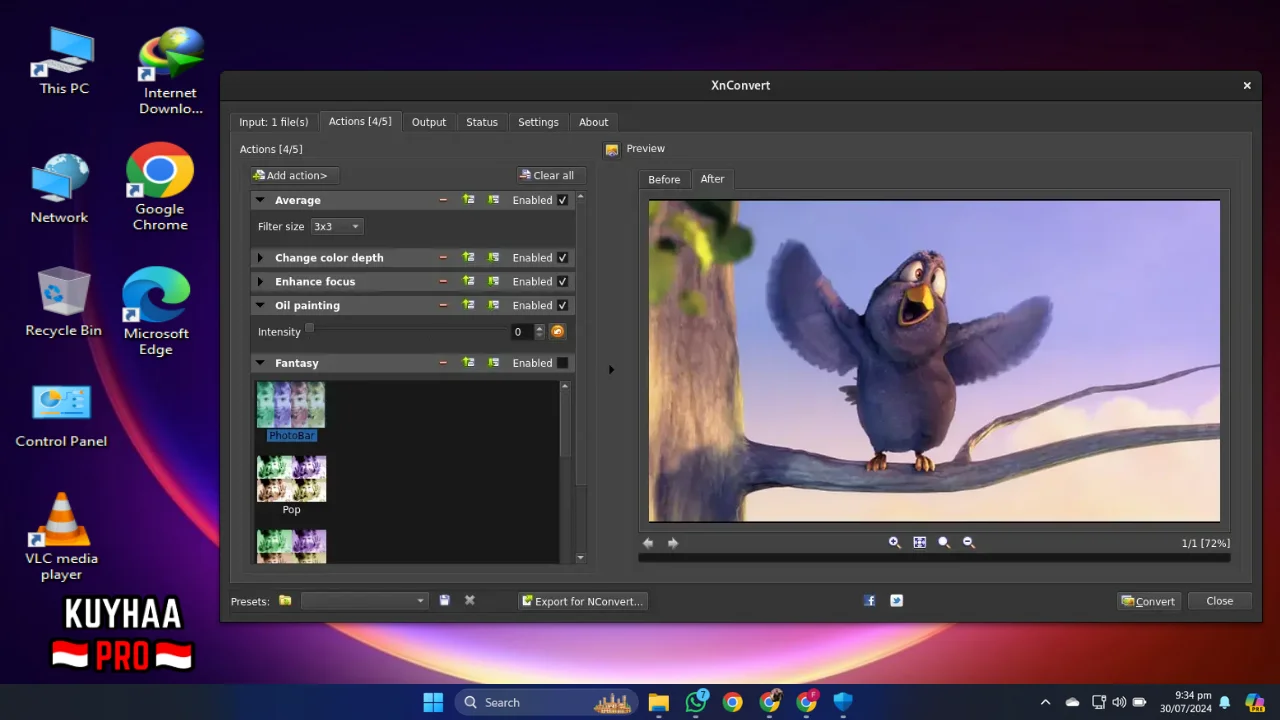Viewport: 1280px width, 720px height.
Task: Click the Windows Start button
Action: pos(433,702)
